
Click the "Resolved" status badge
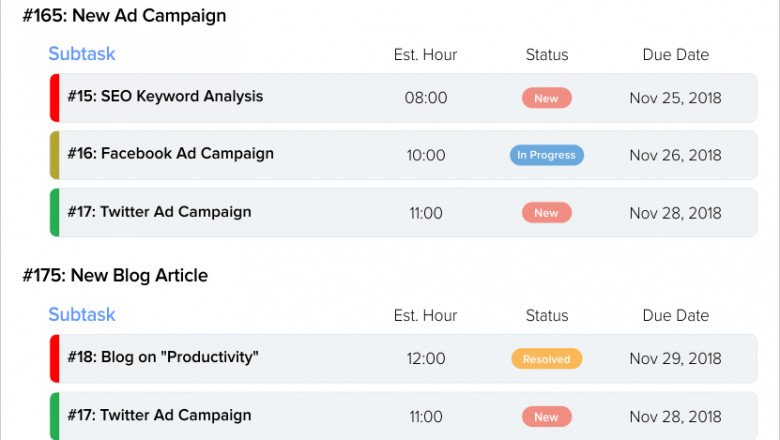point(546,359)
